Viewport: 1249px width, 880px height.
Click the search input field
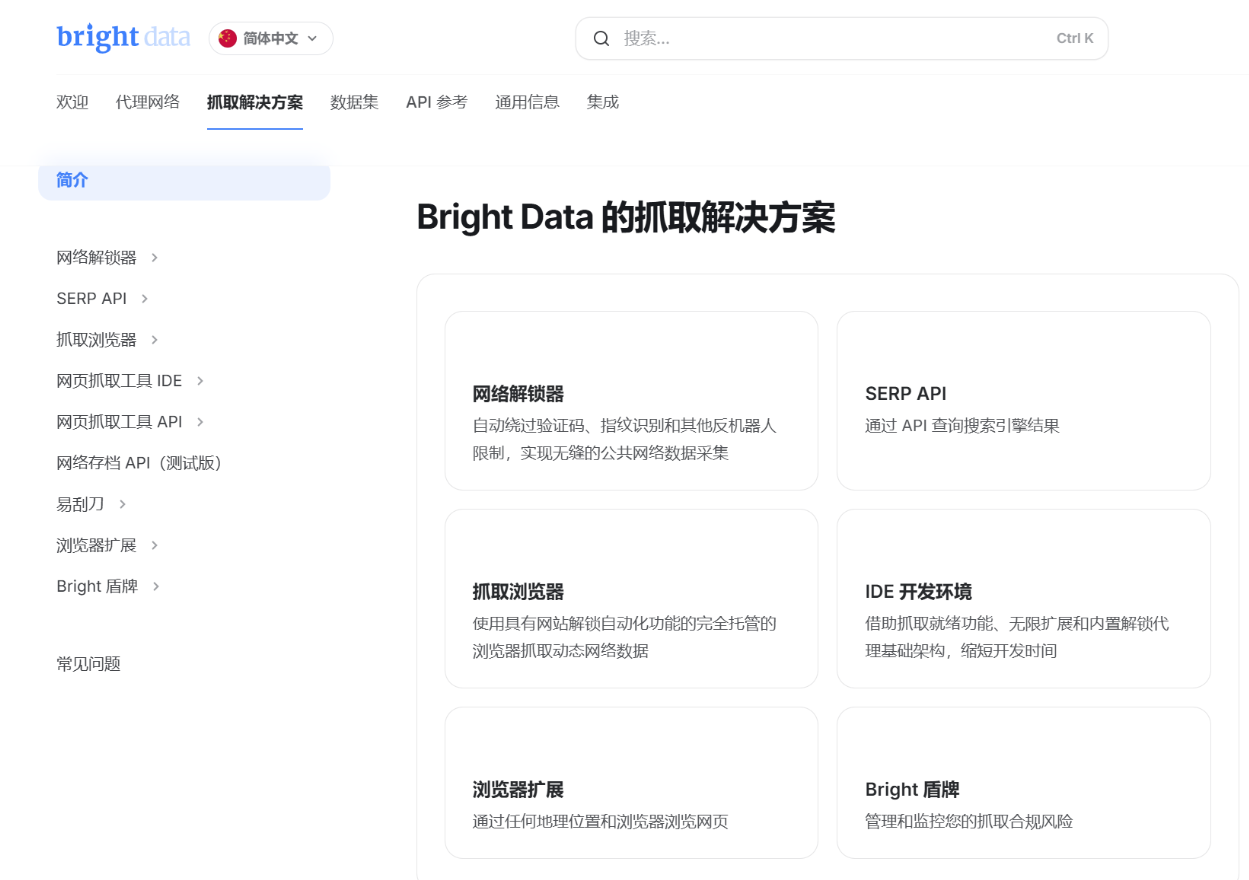click(x=841, y=38)
